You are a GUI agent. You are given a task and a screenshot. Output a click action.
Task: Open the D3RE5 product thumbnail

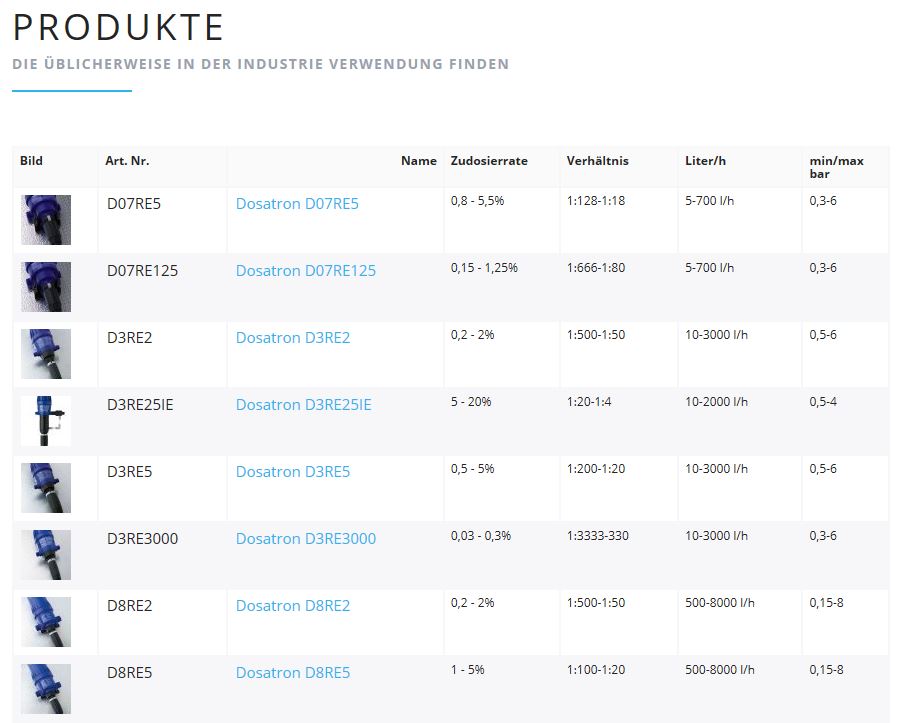(x=46, y=488)
